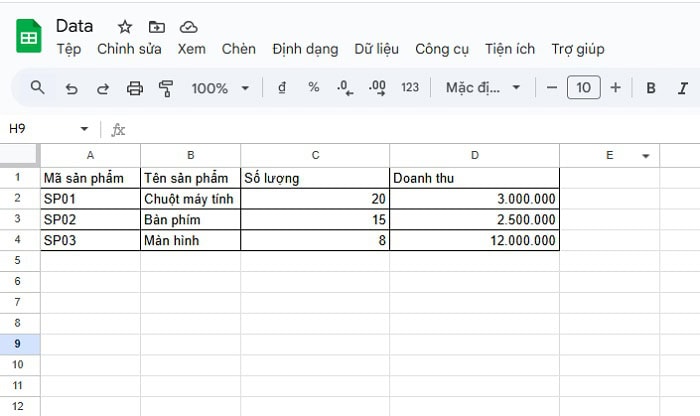Check the cloud document status icon
Screen dimensions: 700x416
point(188,27)
